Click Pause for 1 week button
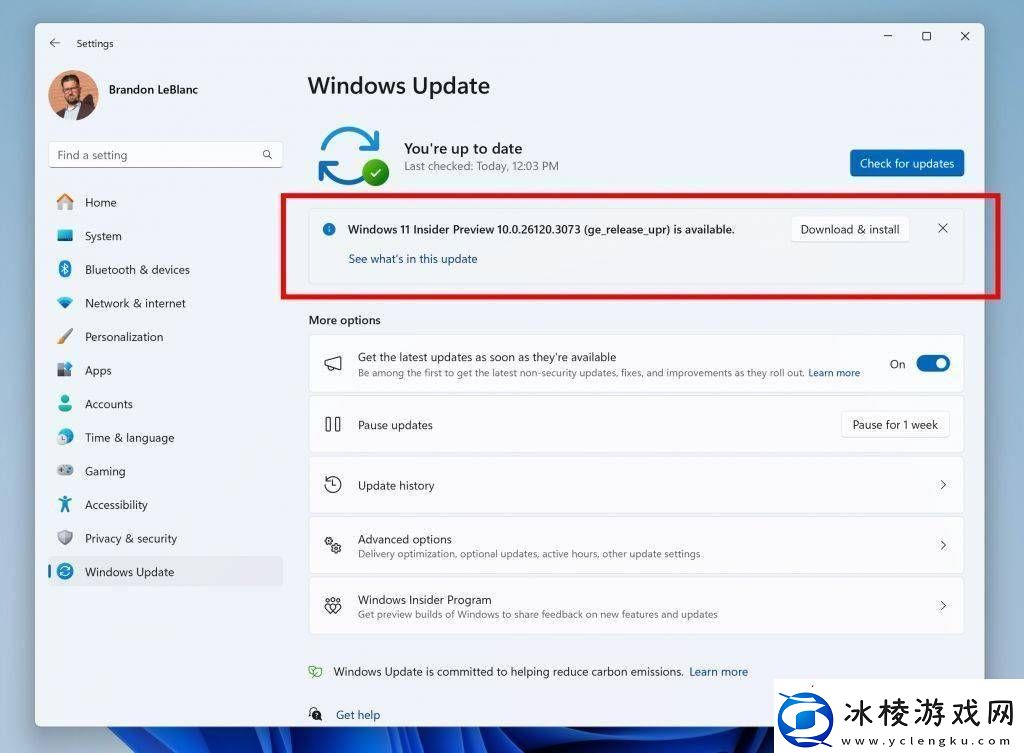 (x=894, y=425)
